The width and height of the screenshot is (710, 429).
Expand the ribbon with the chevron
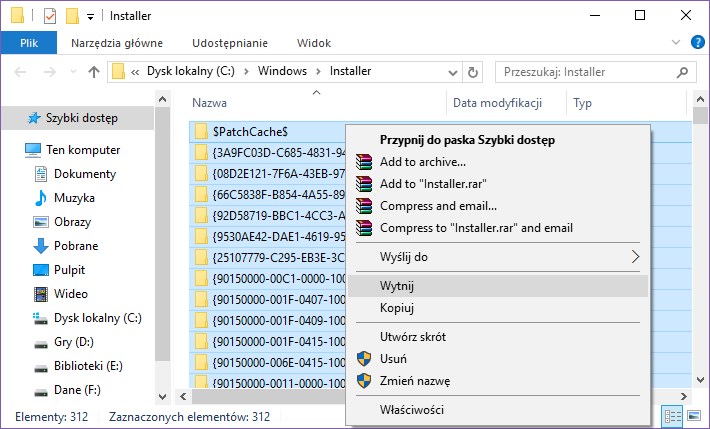coord(676,43)
